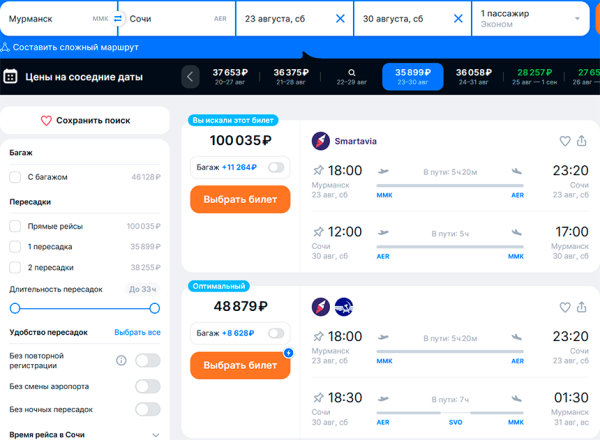The width and height of the screenshot is (600, 440).
Task: Check the Прямые рейсы filter
Action: coord(15,226)
